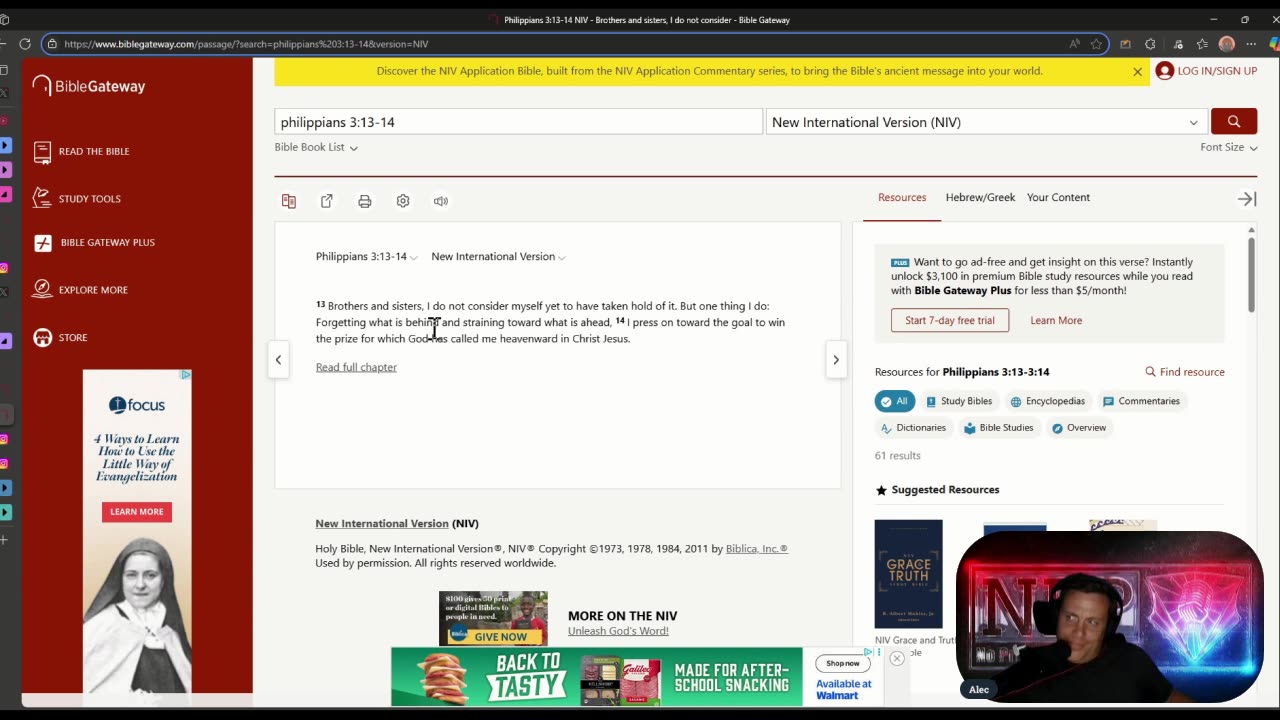Switch to the Hebrew/Greek tab
1280x720 pixels.
pyautogui.click(x=980, y=198)
